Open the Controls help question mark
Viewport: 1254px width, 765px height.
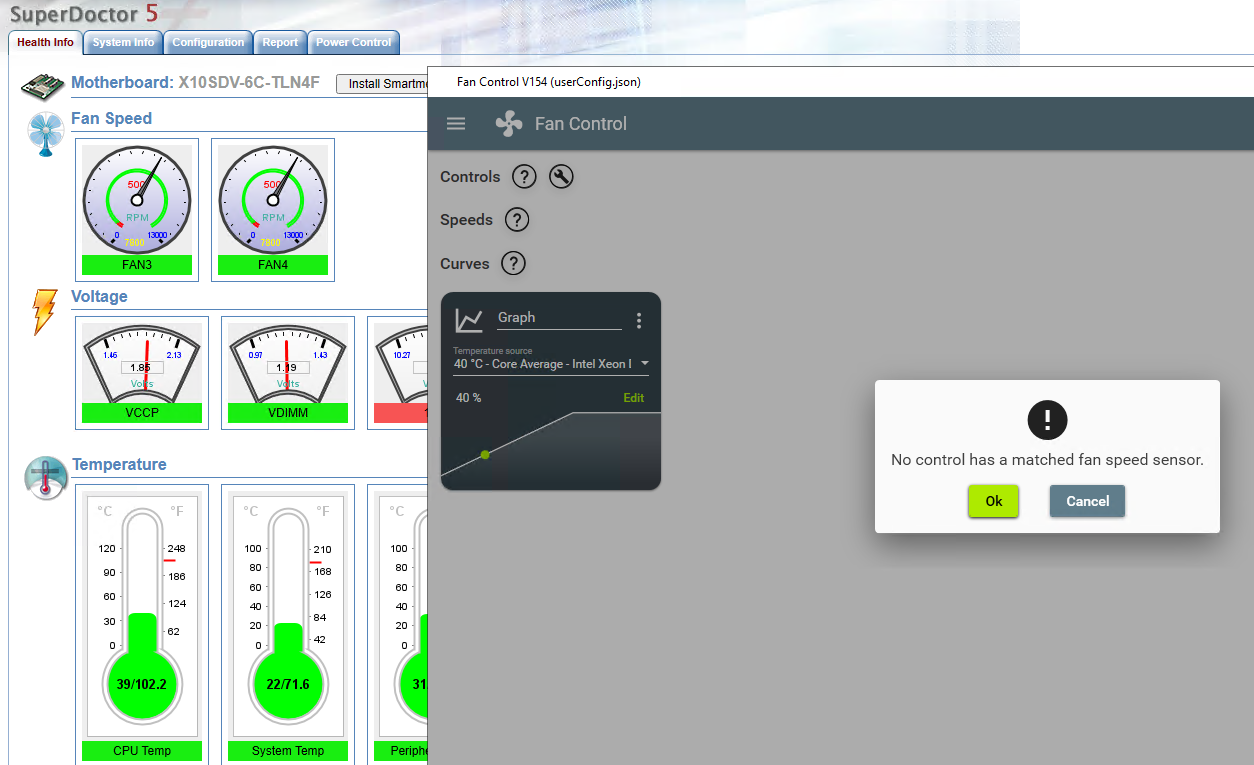pos(523,176)
